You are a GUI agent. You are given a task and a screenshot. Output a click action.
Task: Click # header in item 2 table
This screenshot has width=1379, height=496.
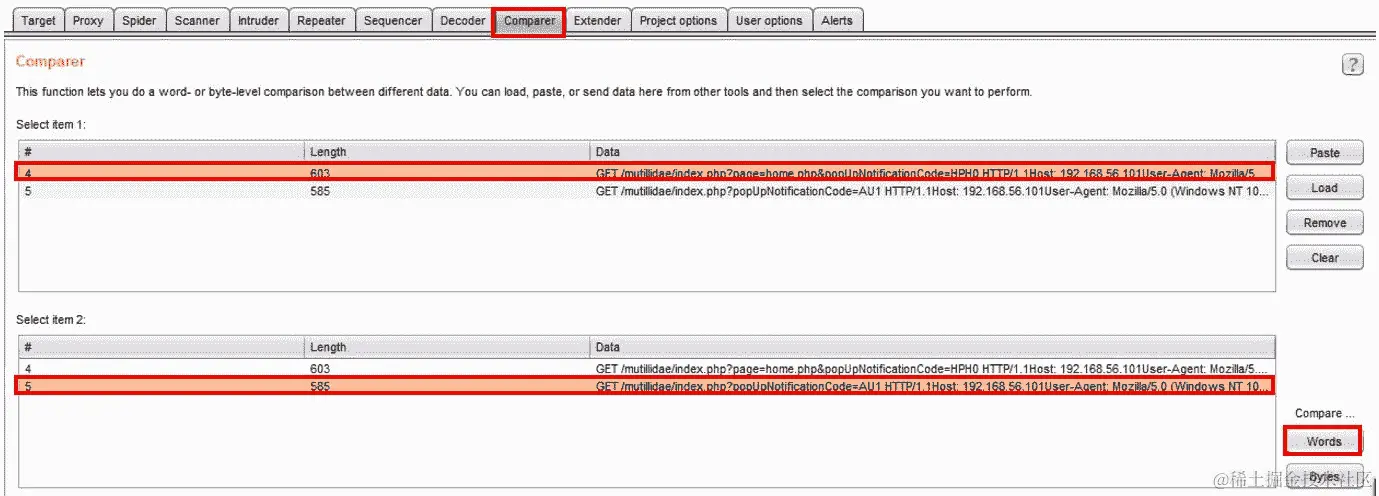click(161, 347)
